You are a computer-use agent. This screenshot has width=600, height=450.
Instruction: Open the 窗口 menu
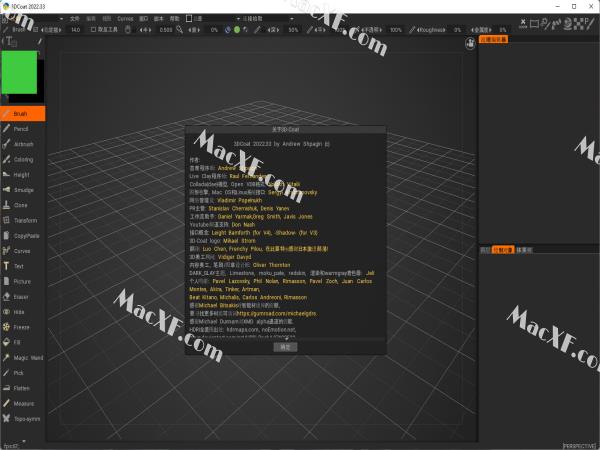[143, 18]
